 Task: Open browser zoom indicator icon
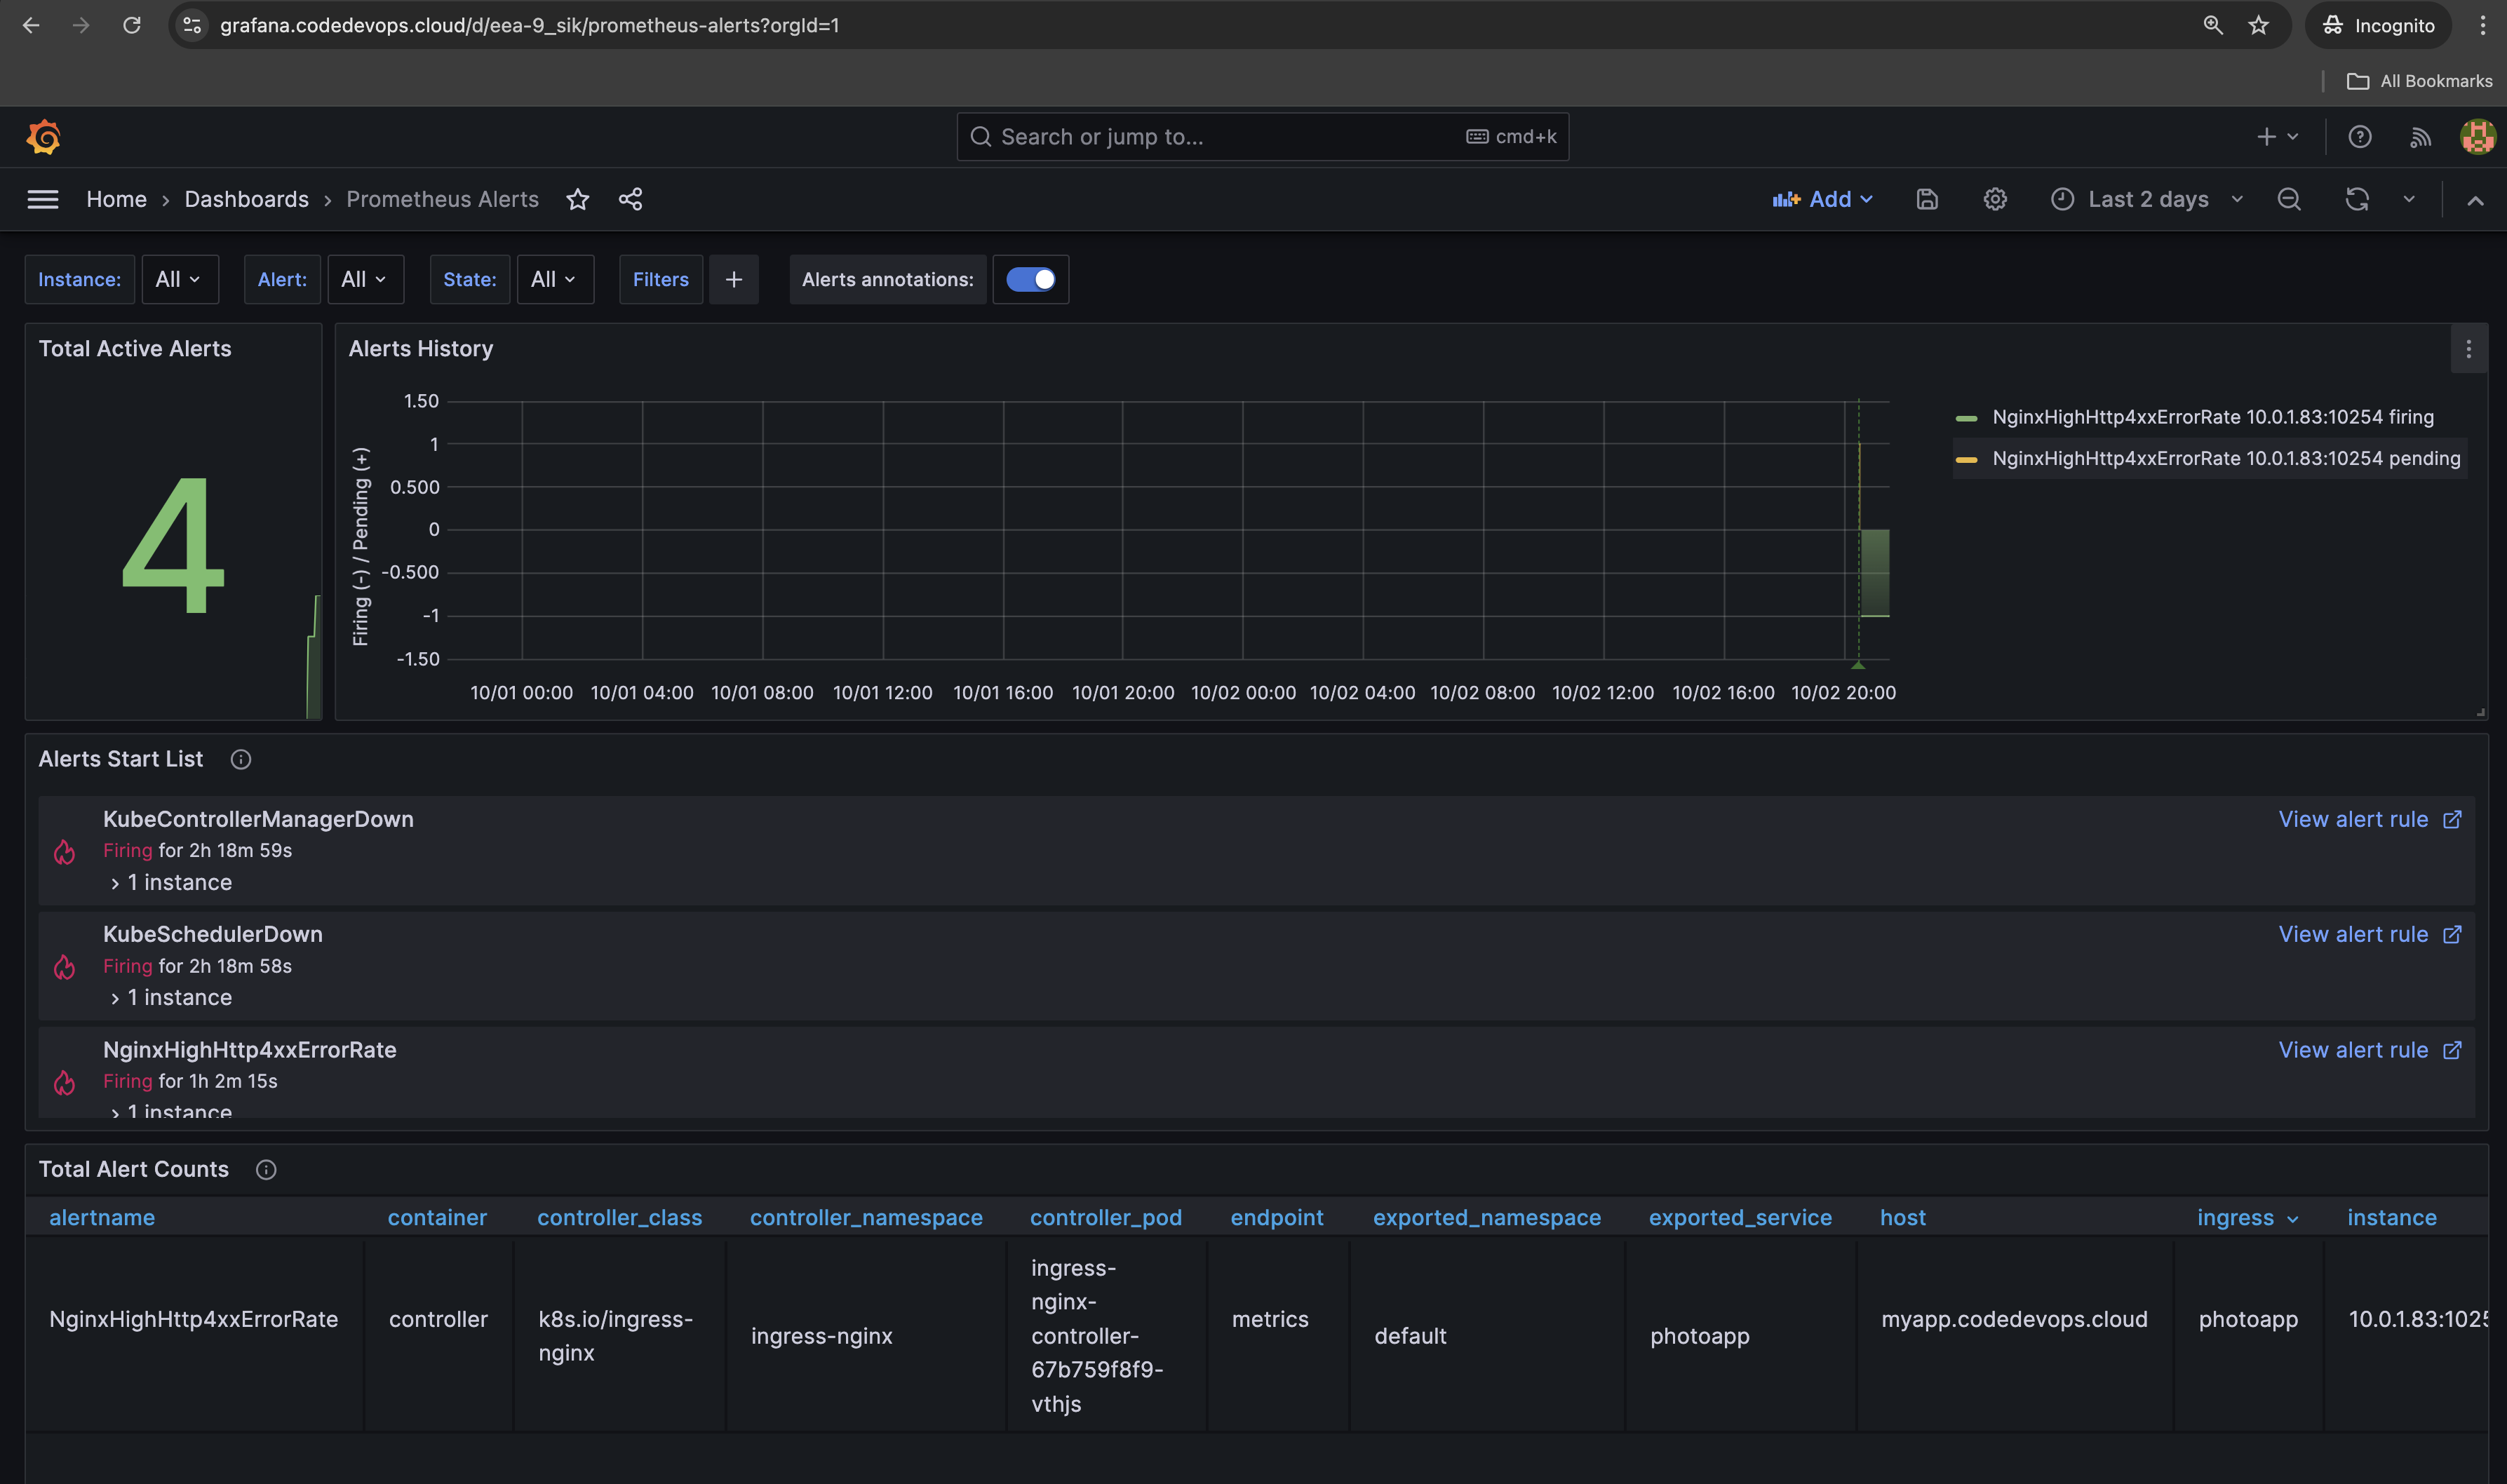point(2213,25)
